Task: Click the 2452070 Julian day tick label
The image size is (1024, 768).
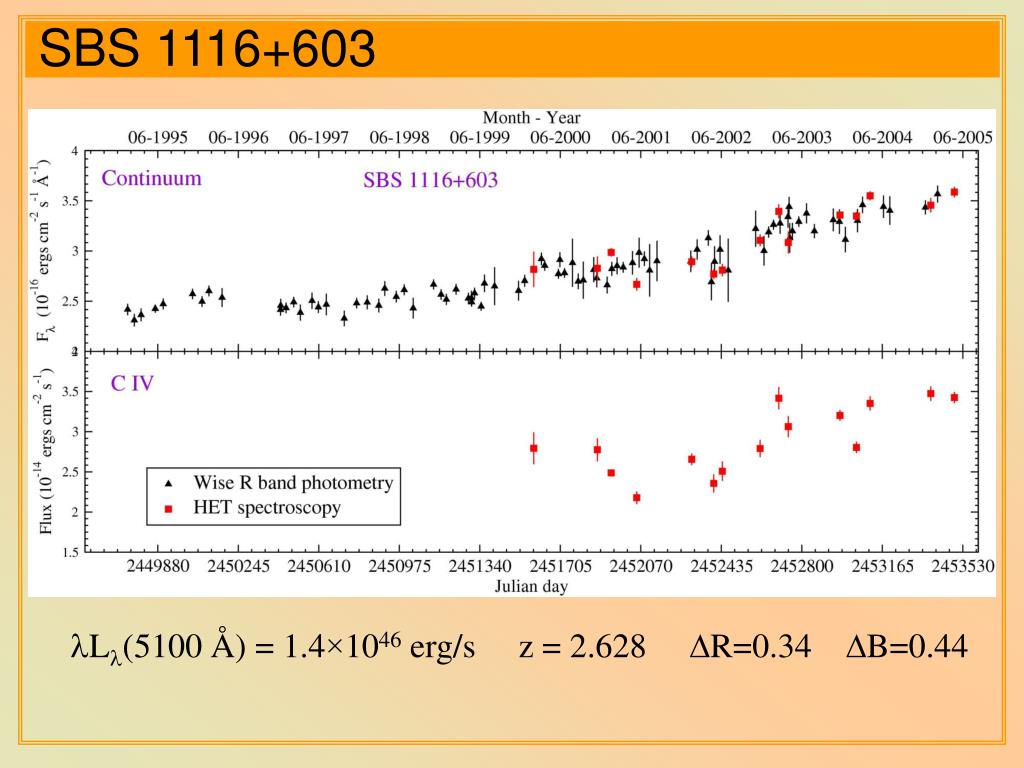Action: pos(641,566)
